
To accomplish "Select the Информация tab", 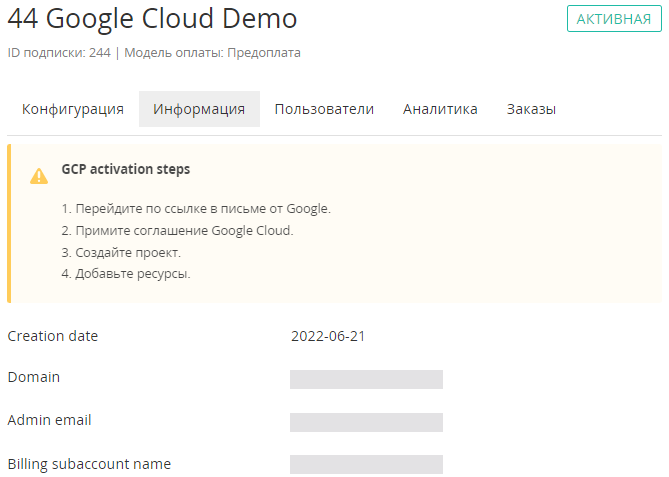I will tap(199, 109).
